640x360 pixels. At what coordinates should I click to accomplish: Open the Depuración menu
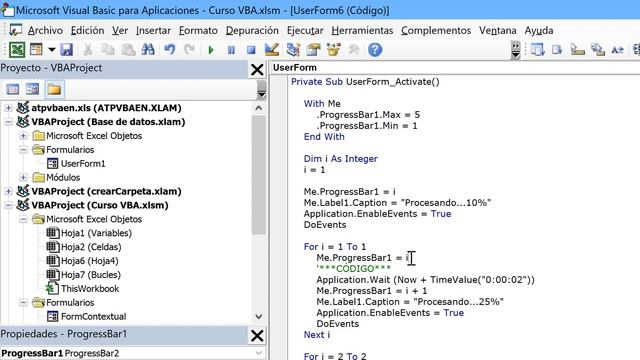coord(252,31)
